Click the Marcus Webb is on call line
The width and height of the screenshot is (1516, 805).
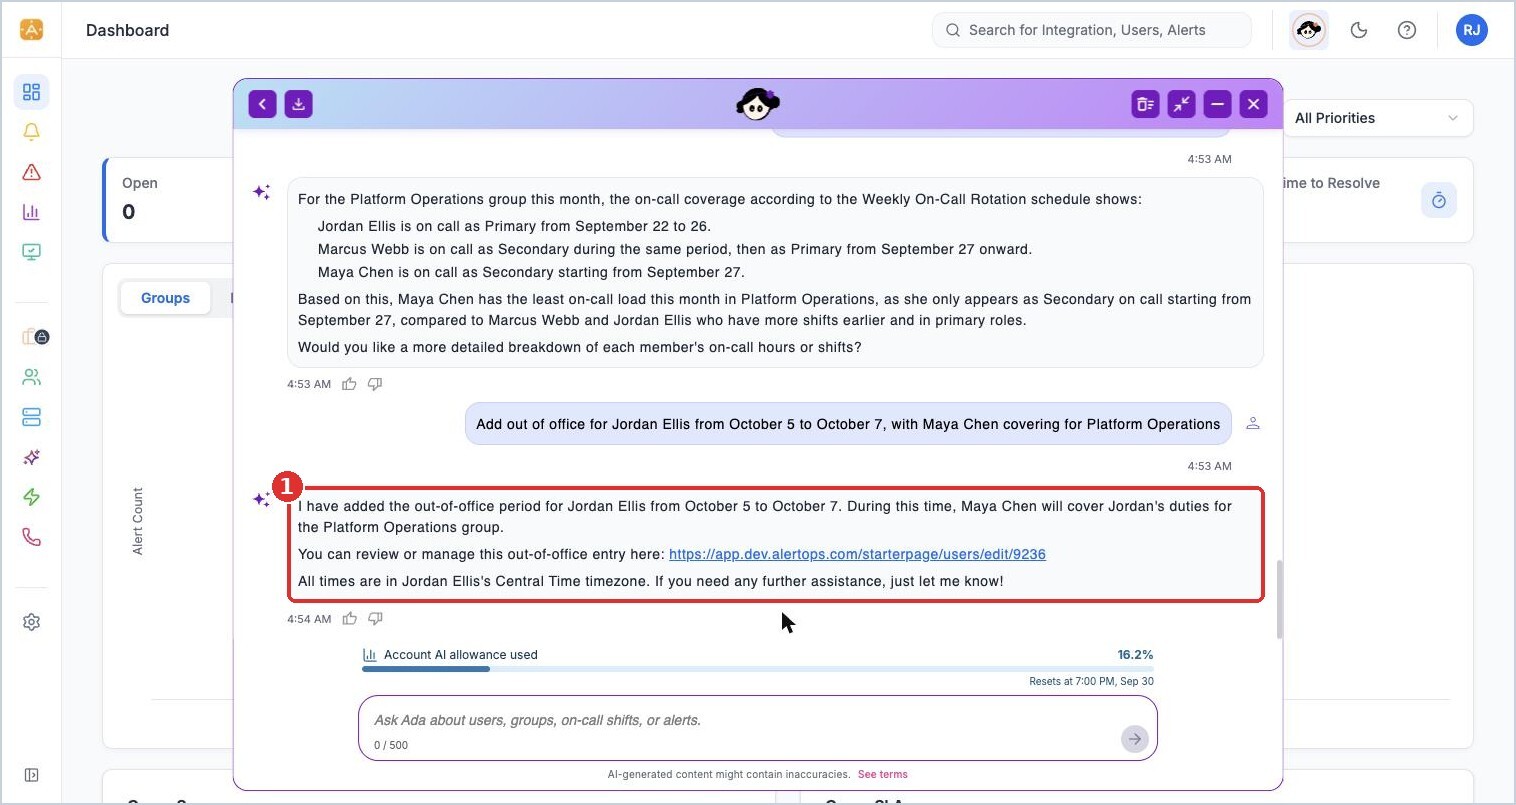tap(675, 249)
